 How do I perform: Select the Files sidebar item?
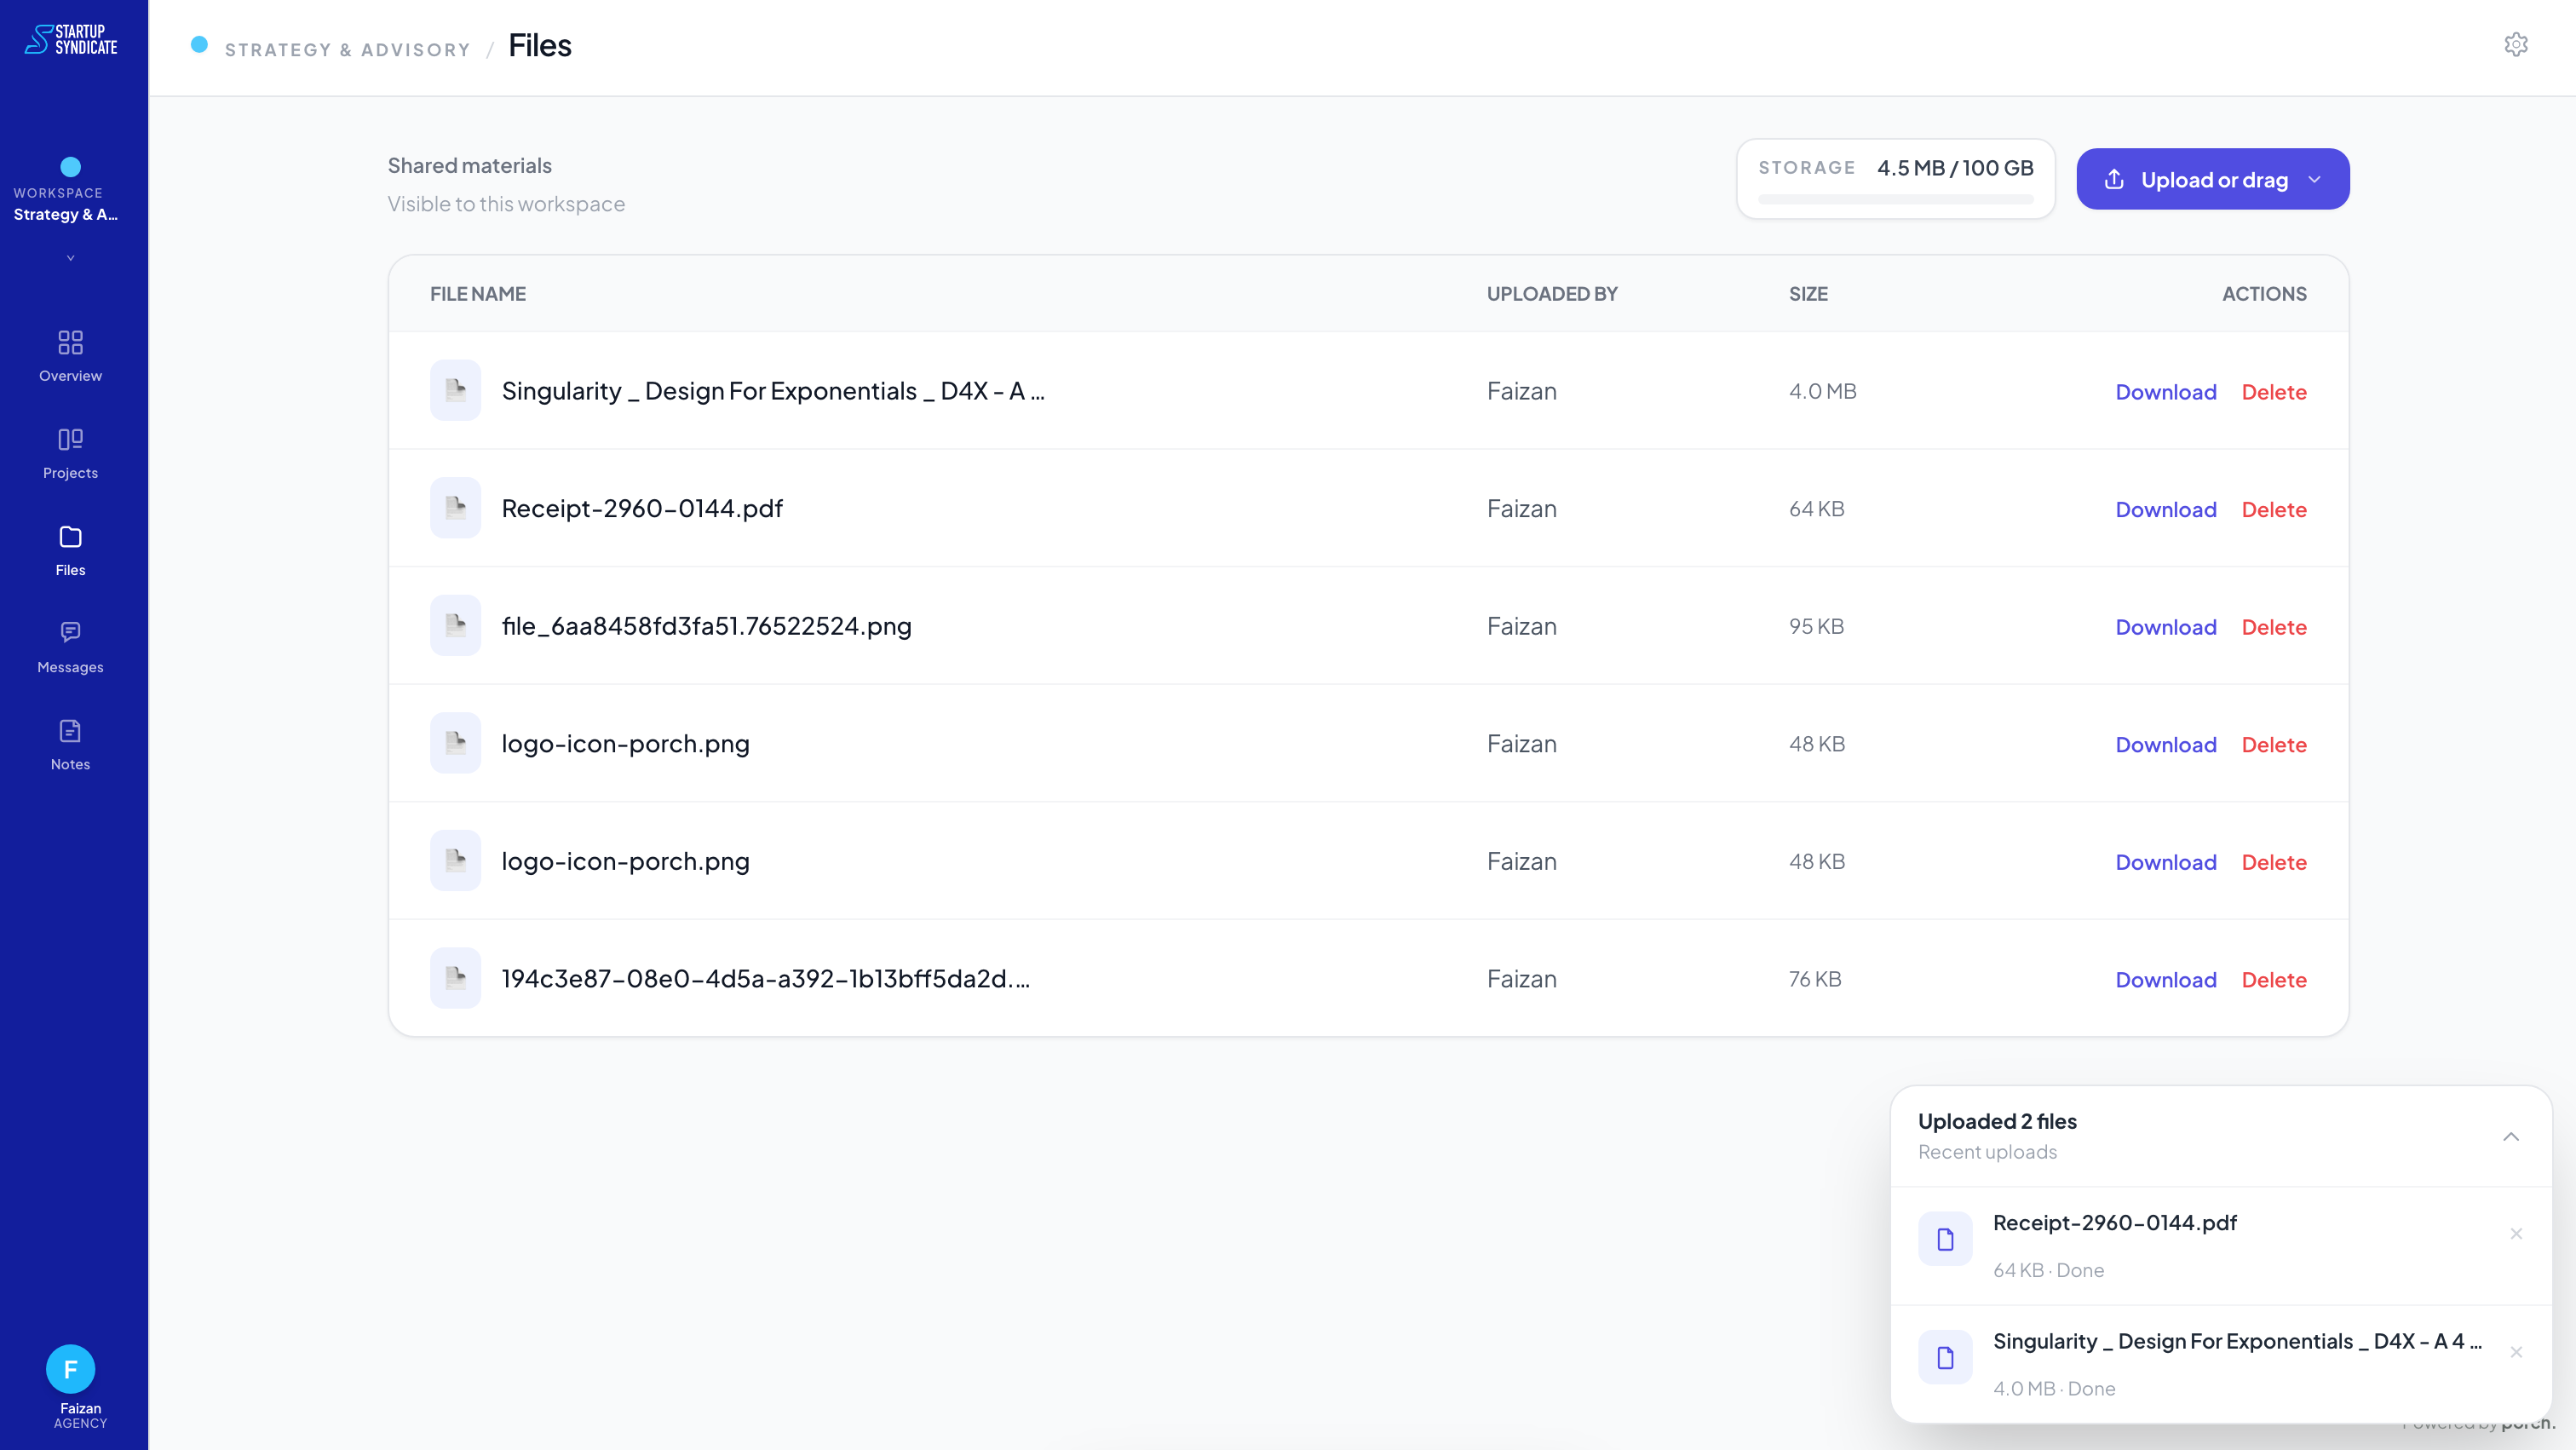(70, 550)
